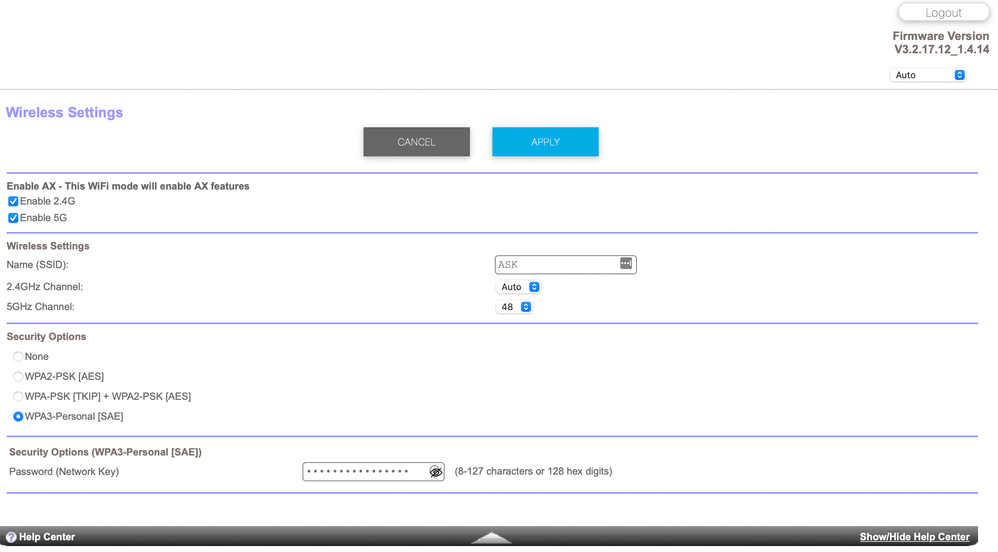Open the Auto language dropdown below firmware version
Viewport: 998px width, 552px height.
click(x=927, y=75)
